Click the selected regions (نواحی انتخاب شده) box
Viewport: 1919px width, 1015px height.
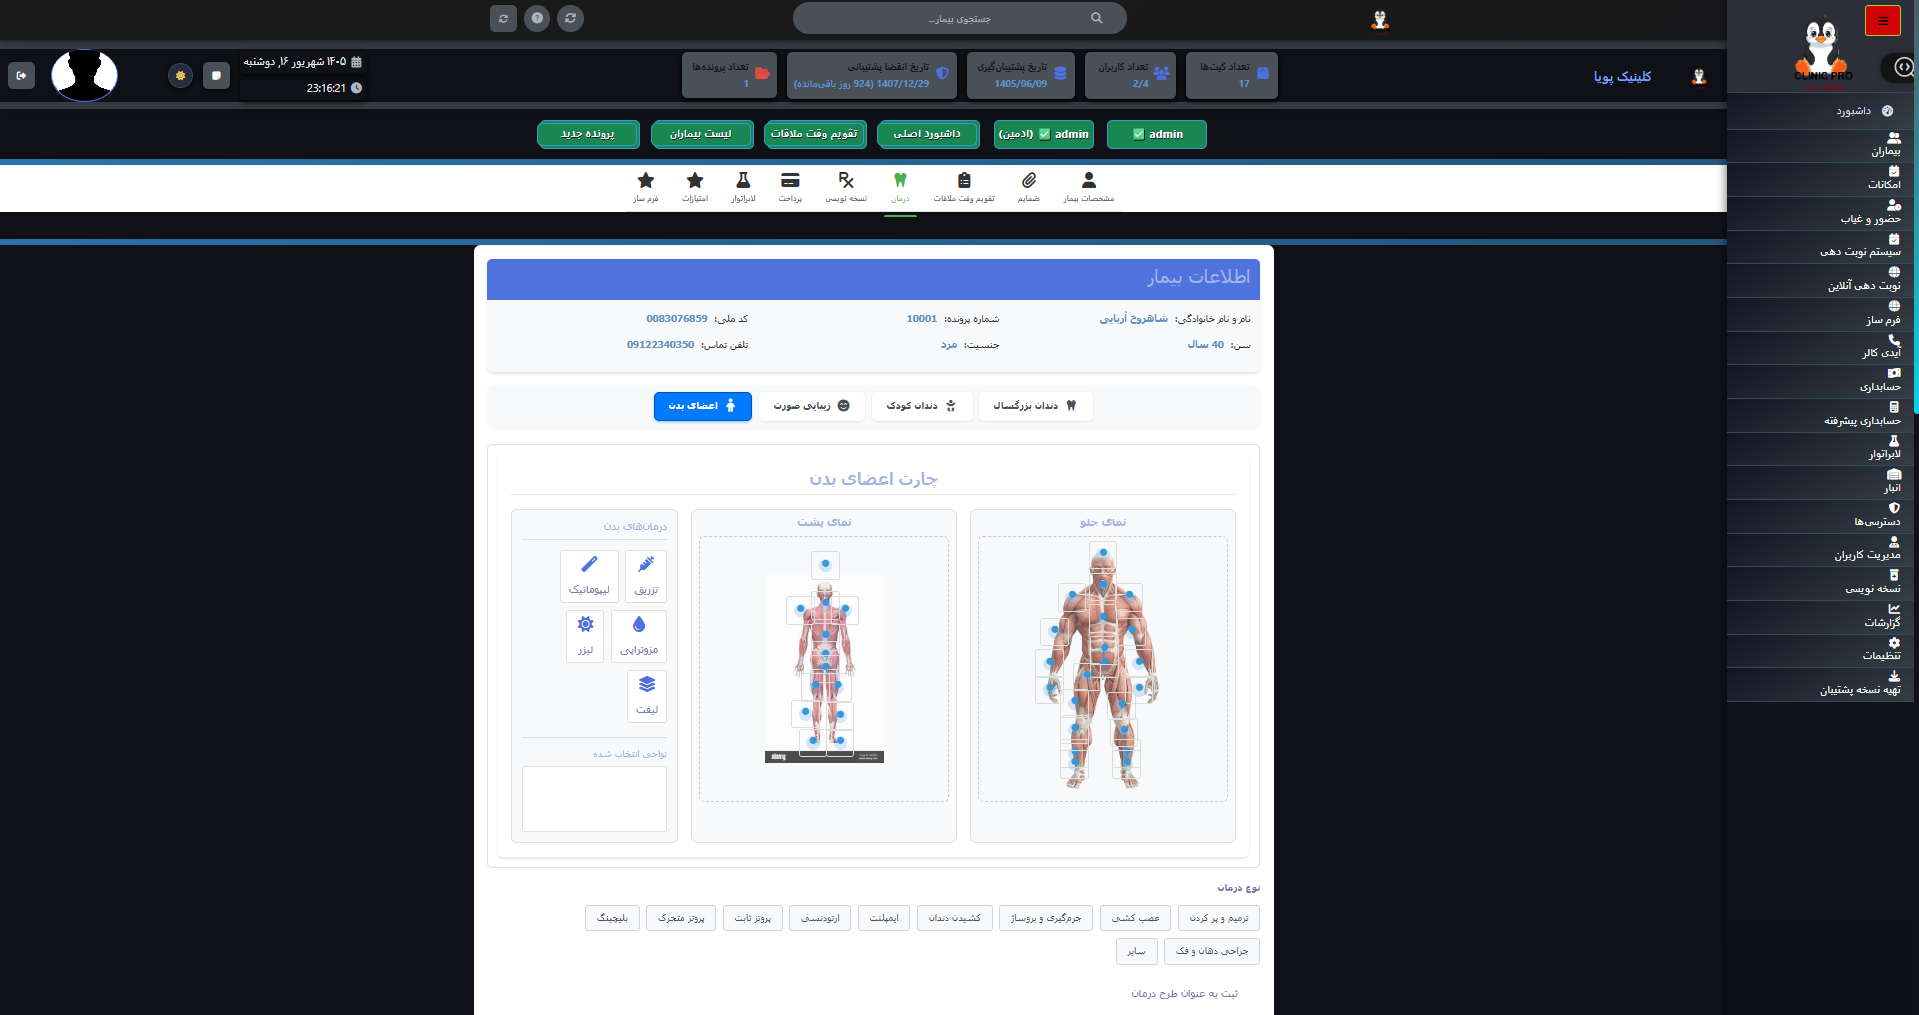pyautogui.click(x=594, y=798)
